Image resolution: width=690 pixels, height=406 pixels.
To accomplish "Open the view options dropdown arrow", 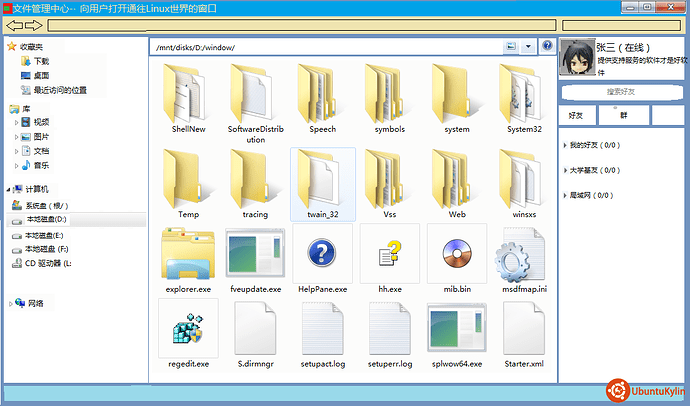I will (528, 47).
